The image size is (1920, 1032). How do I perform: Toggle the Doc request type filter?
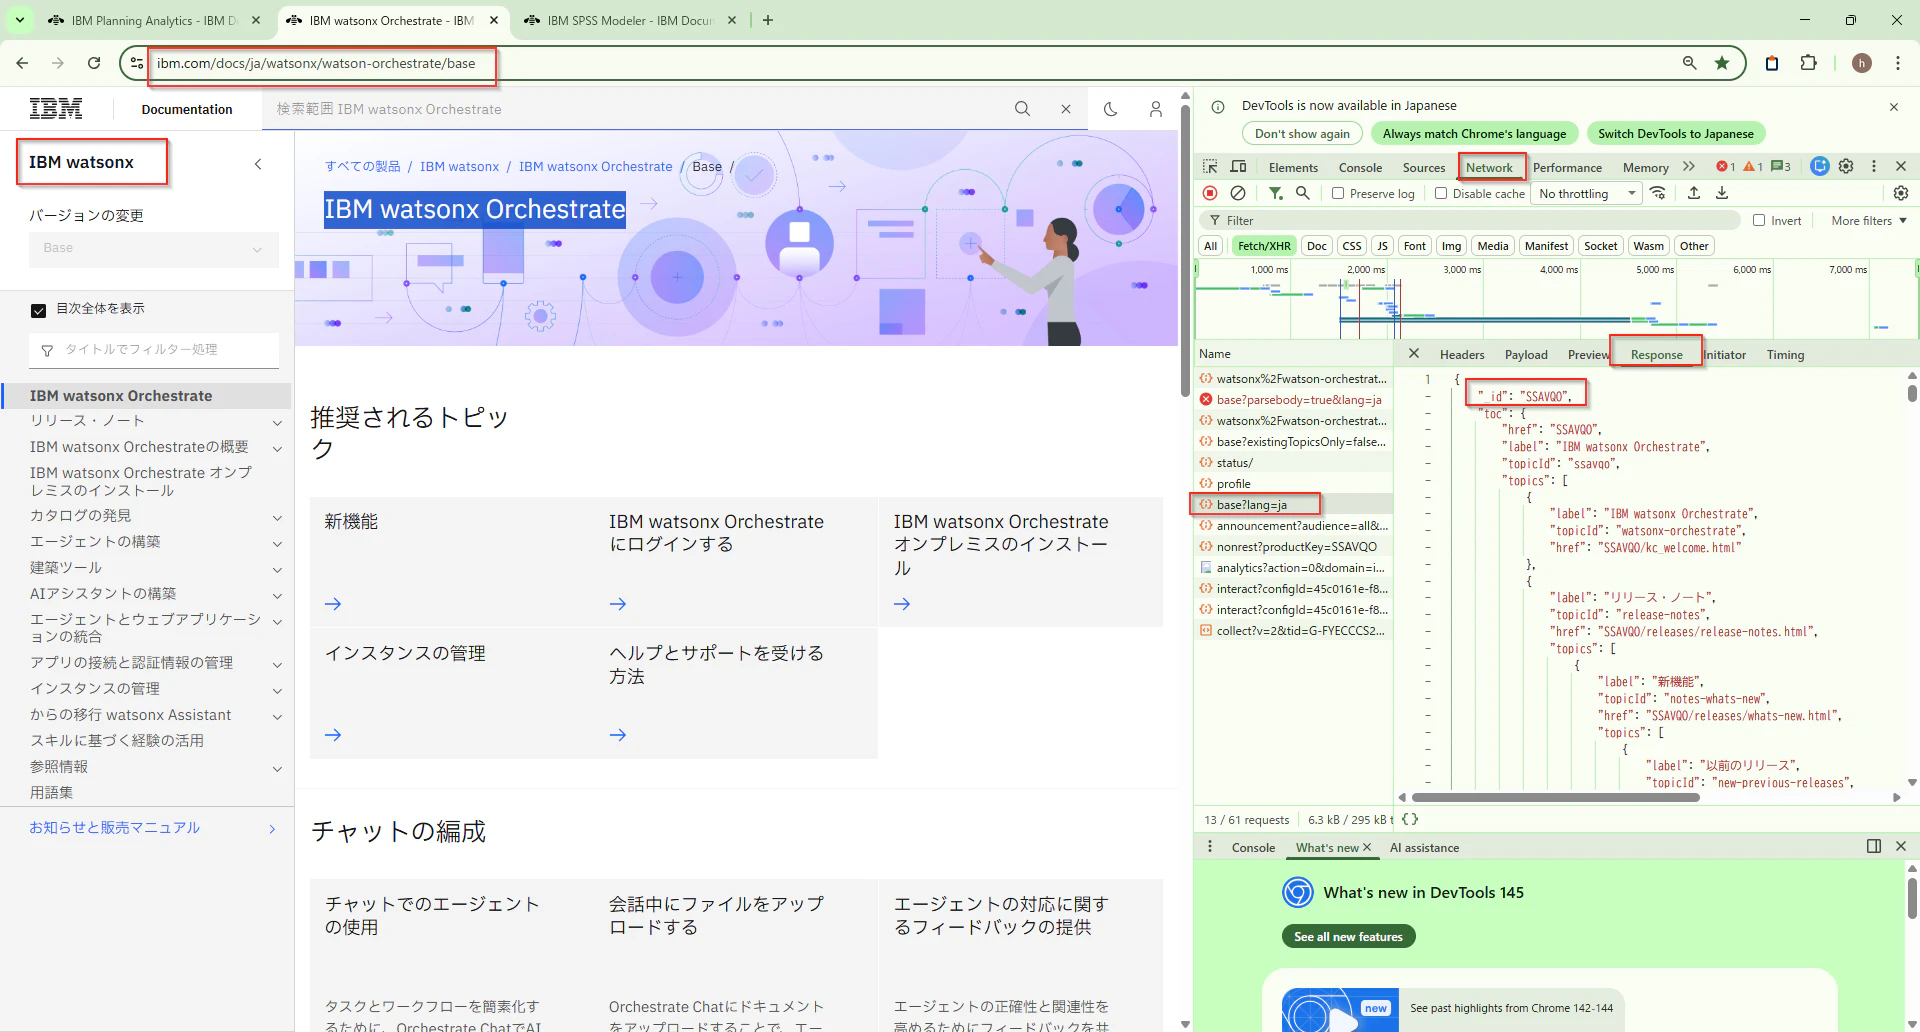coord(1317,246)
